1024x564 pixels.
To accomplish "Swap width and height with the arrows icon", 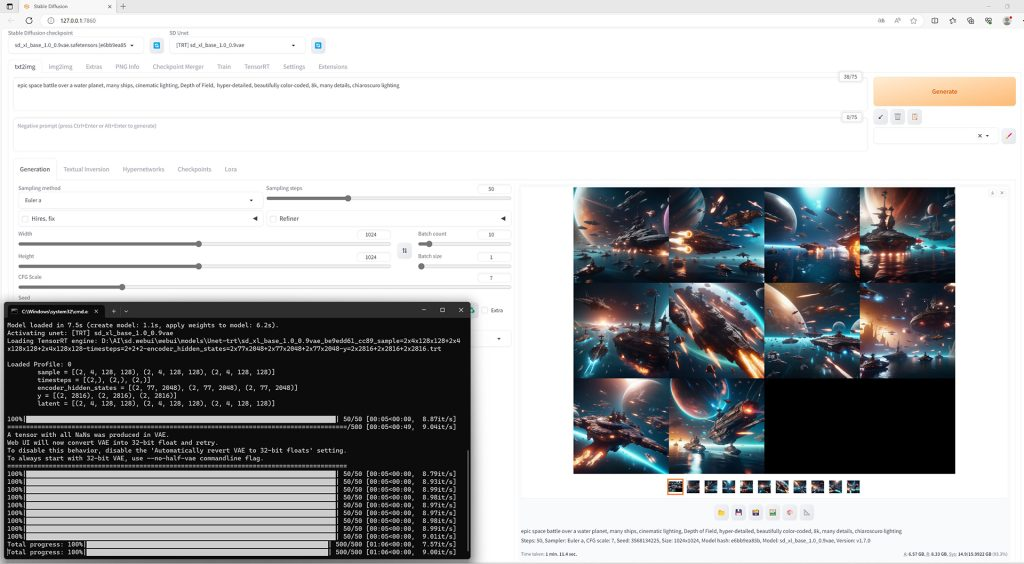I will [x=404, y=251].
